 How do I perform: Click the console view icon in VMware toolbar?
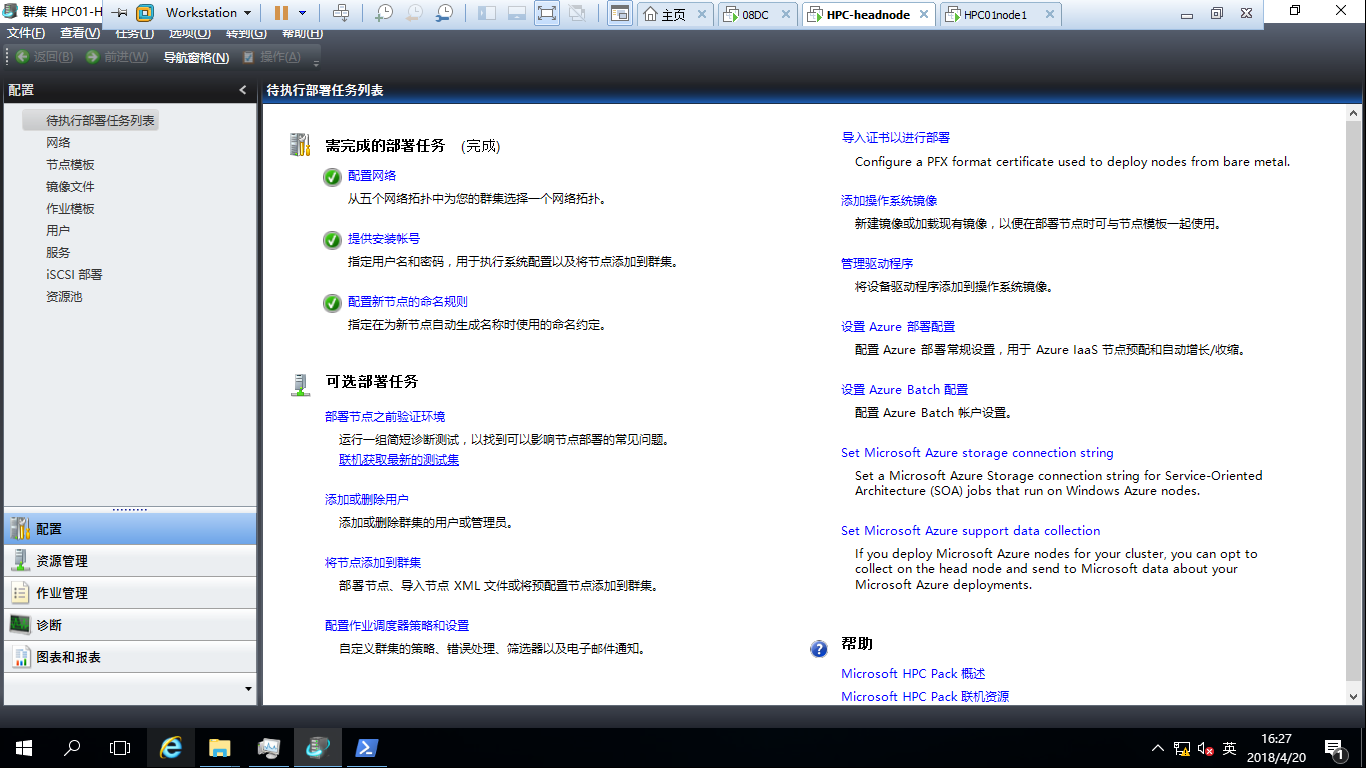pyautogui.click(x=620, y=13)
